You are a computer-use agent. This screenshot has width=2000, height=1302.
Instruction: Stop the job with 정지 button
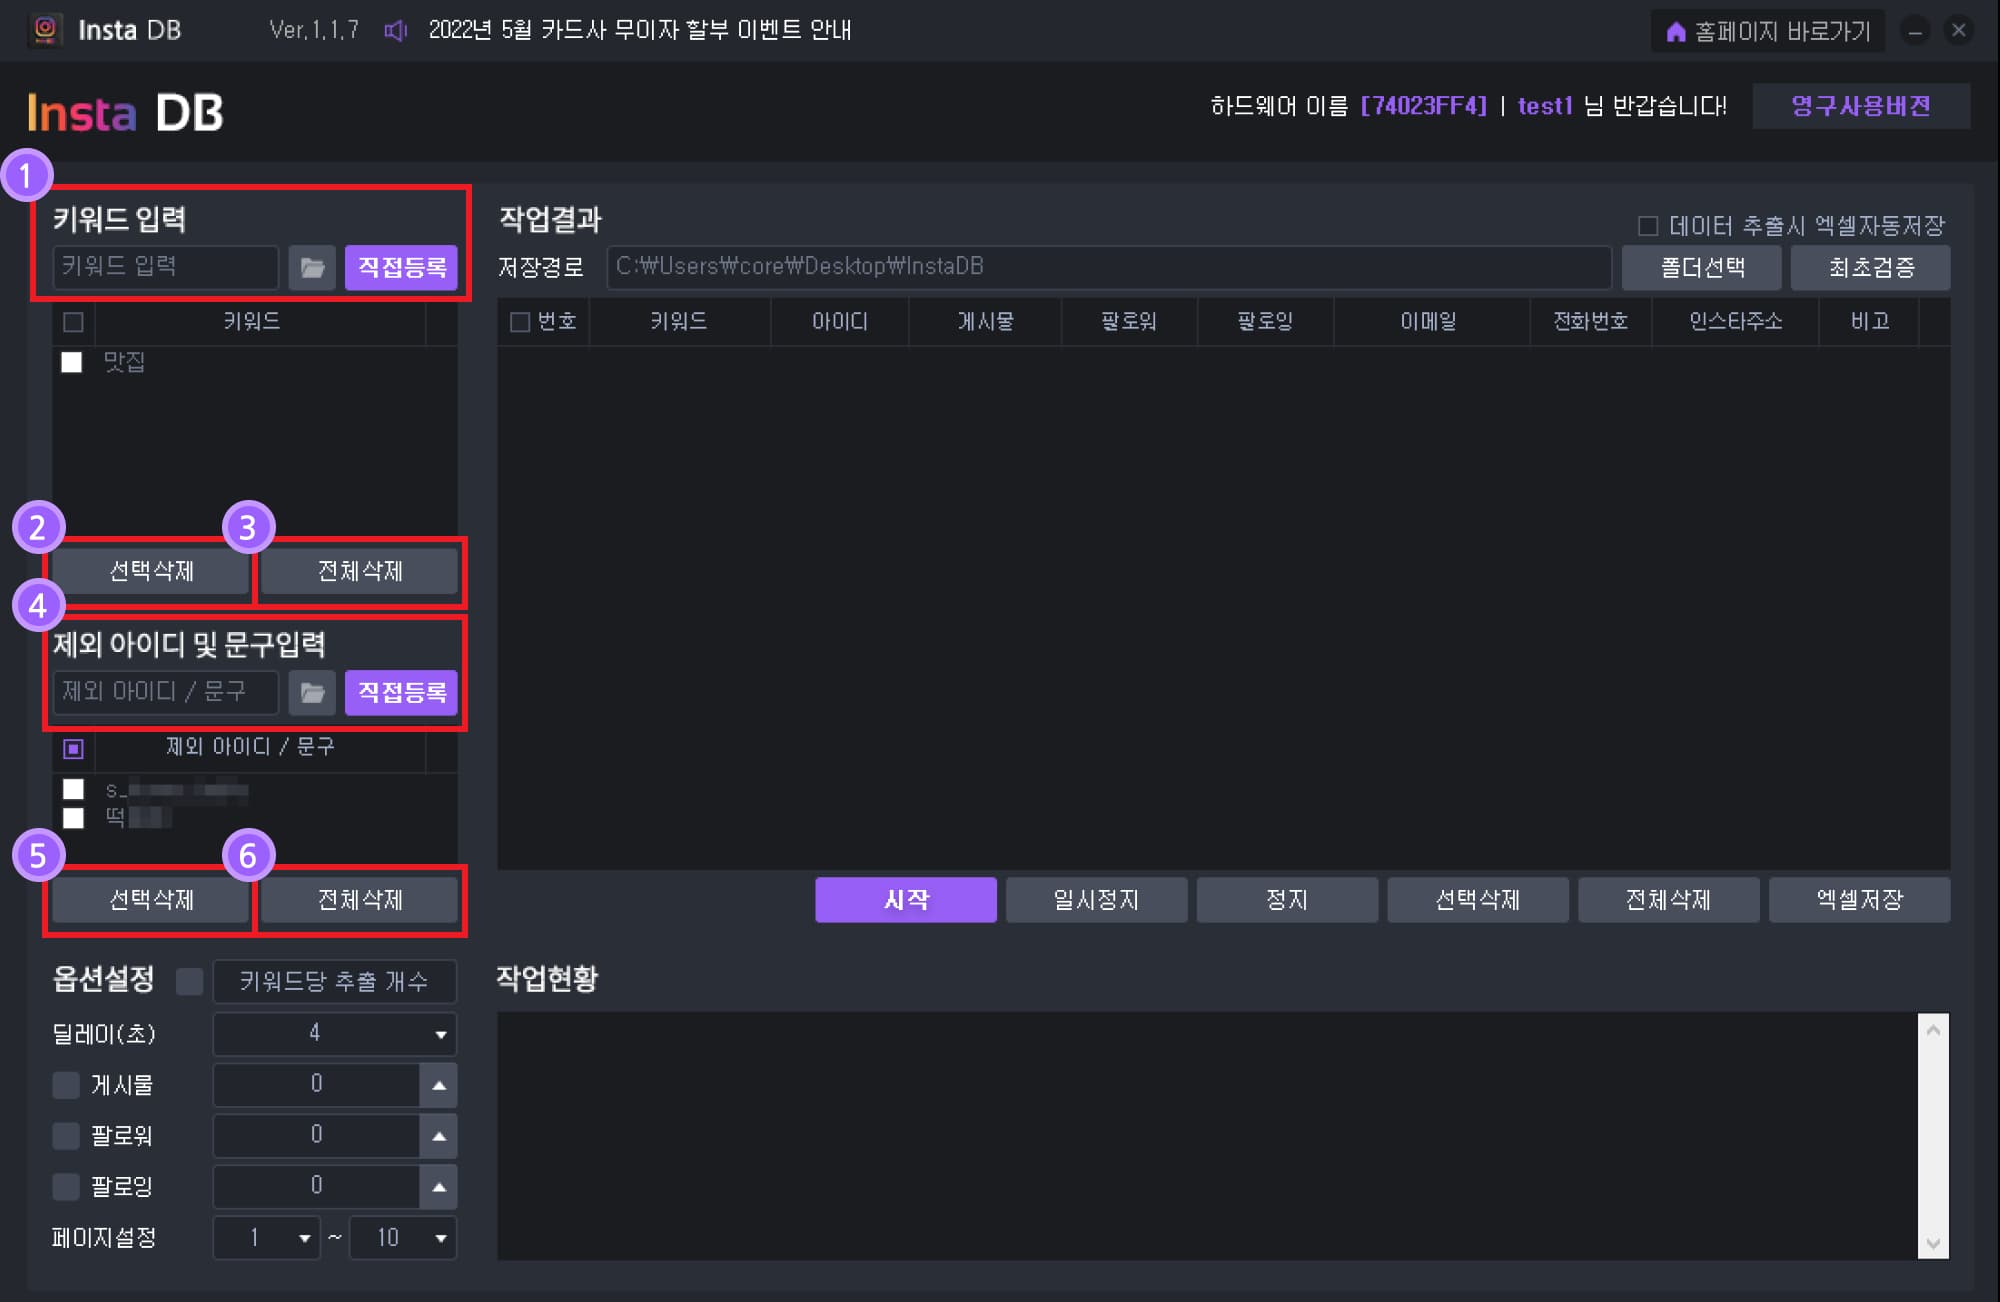click(1287, 900)
